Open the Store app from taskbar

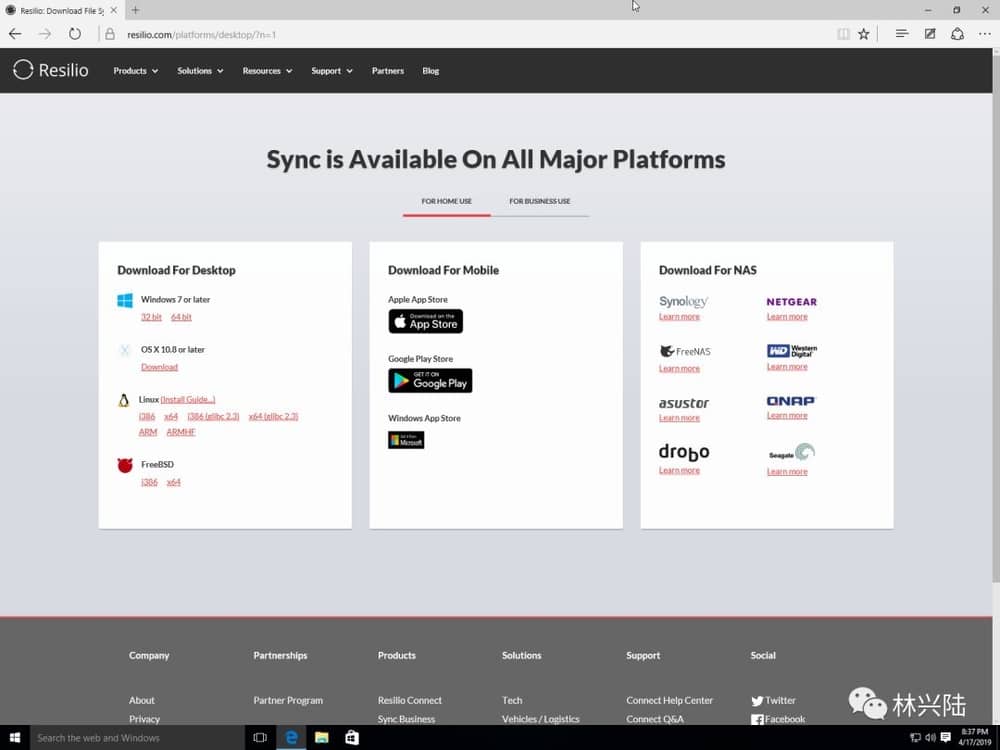coord(351,738)
